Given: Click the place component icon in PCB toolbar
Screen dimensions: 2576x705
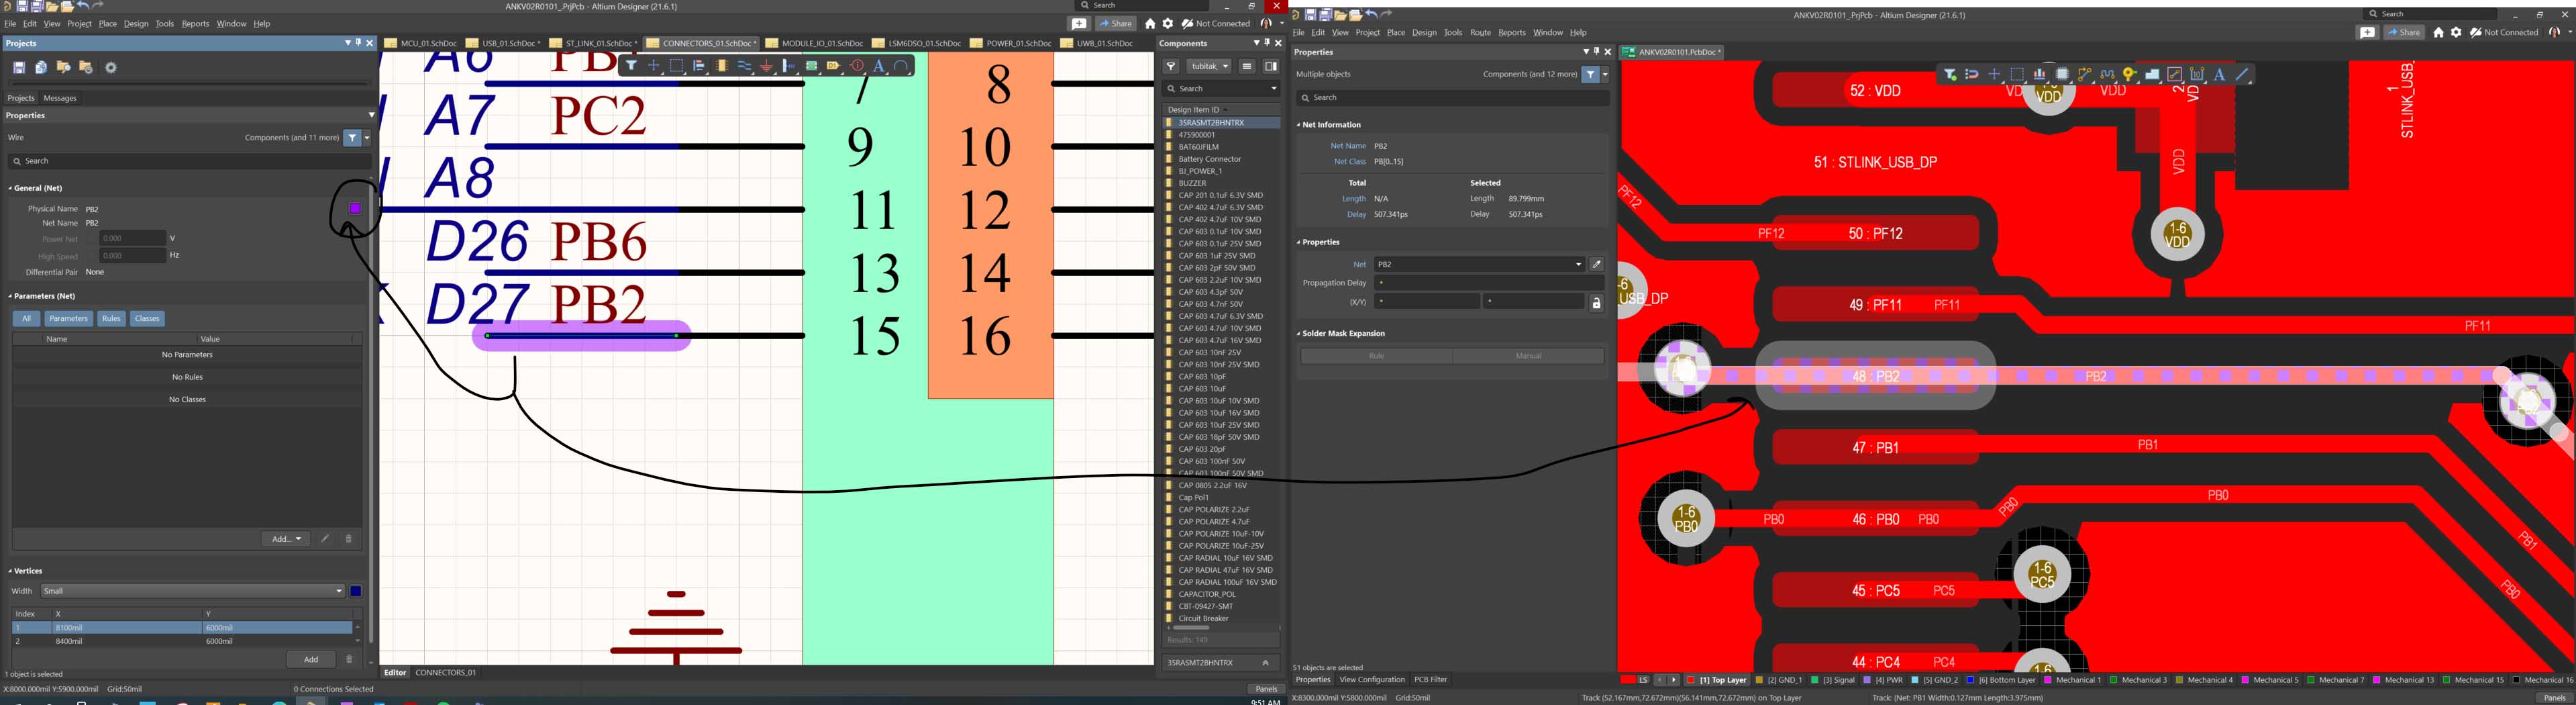Looking at the screenshot, I should [2062, 75].
